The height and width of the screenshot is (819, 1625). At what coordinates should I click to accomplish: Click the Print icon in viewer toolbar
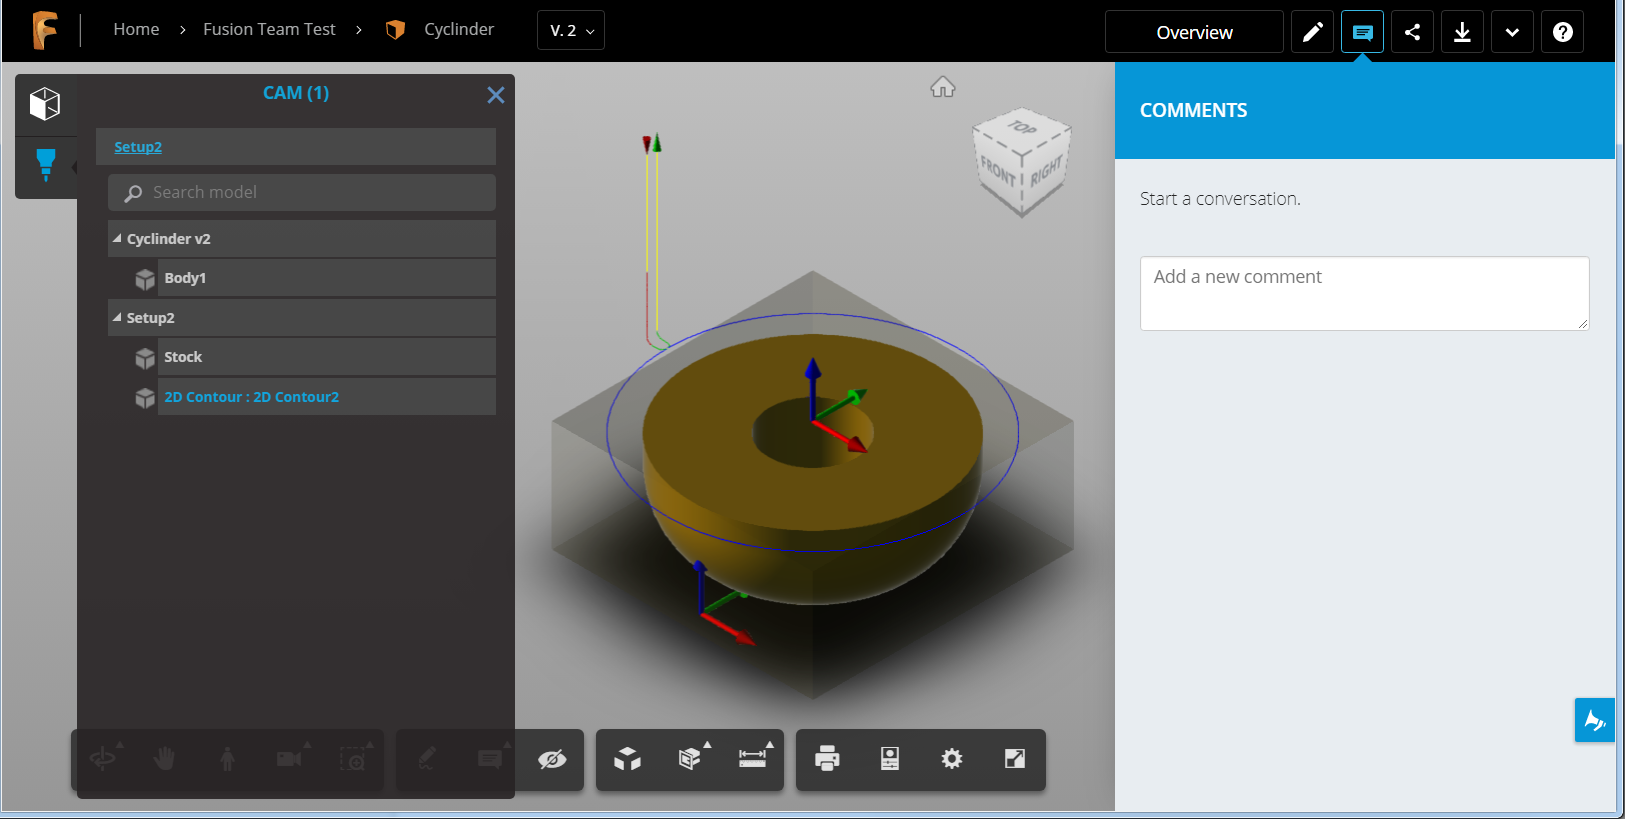click(x=828, y=759)
